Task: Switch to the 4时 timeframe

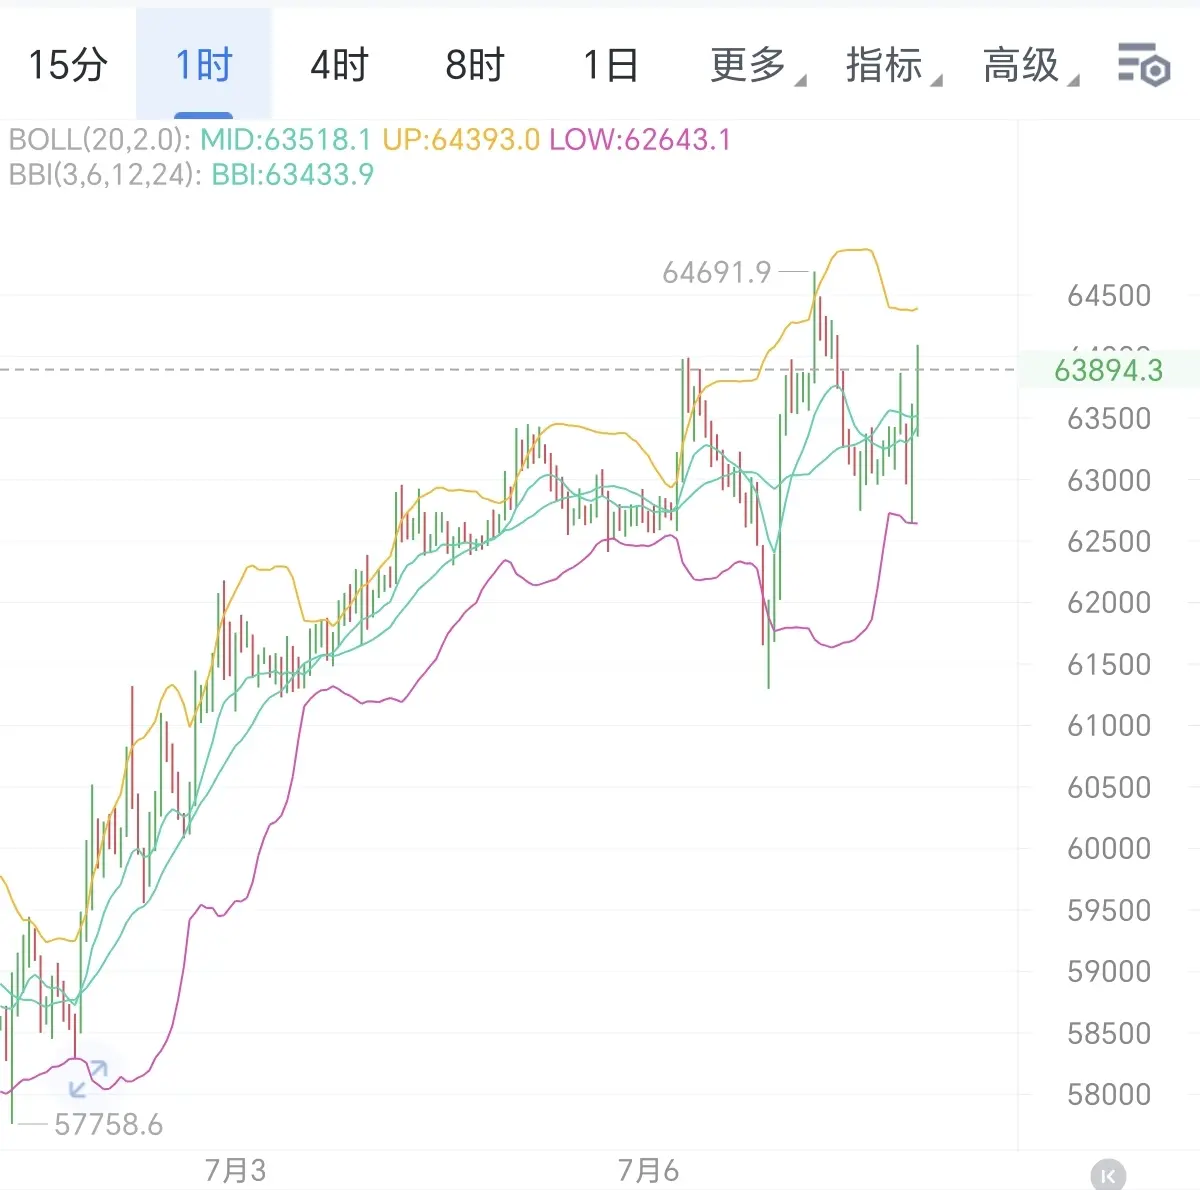Action: 339,65
